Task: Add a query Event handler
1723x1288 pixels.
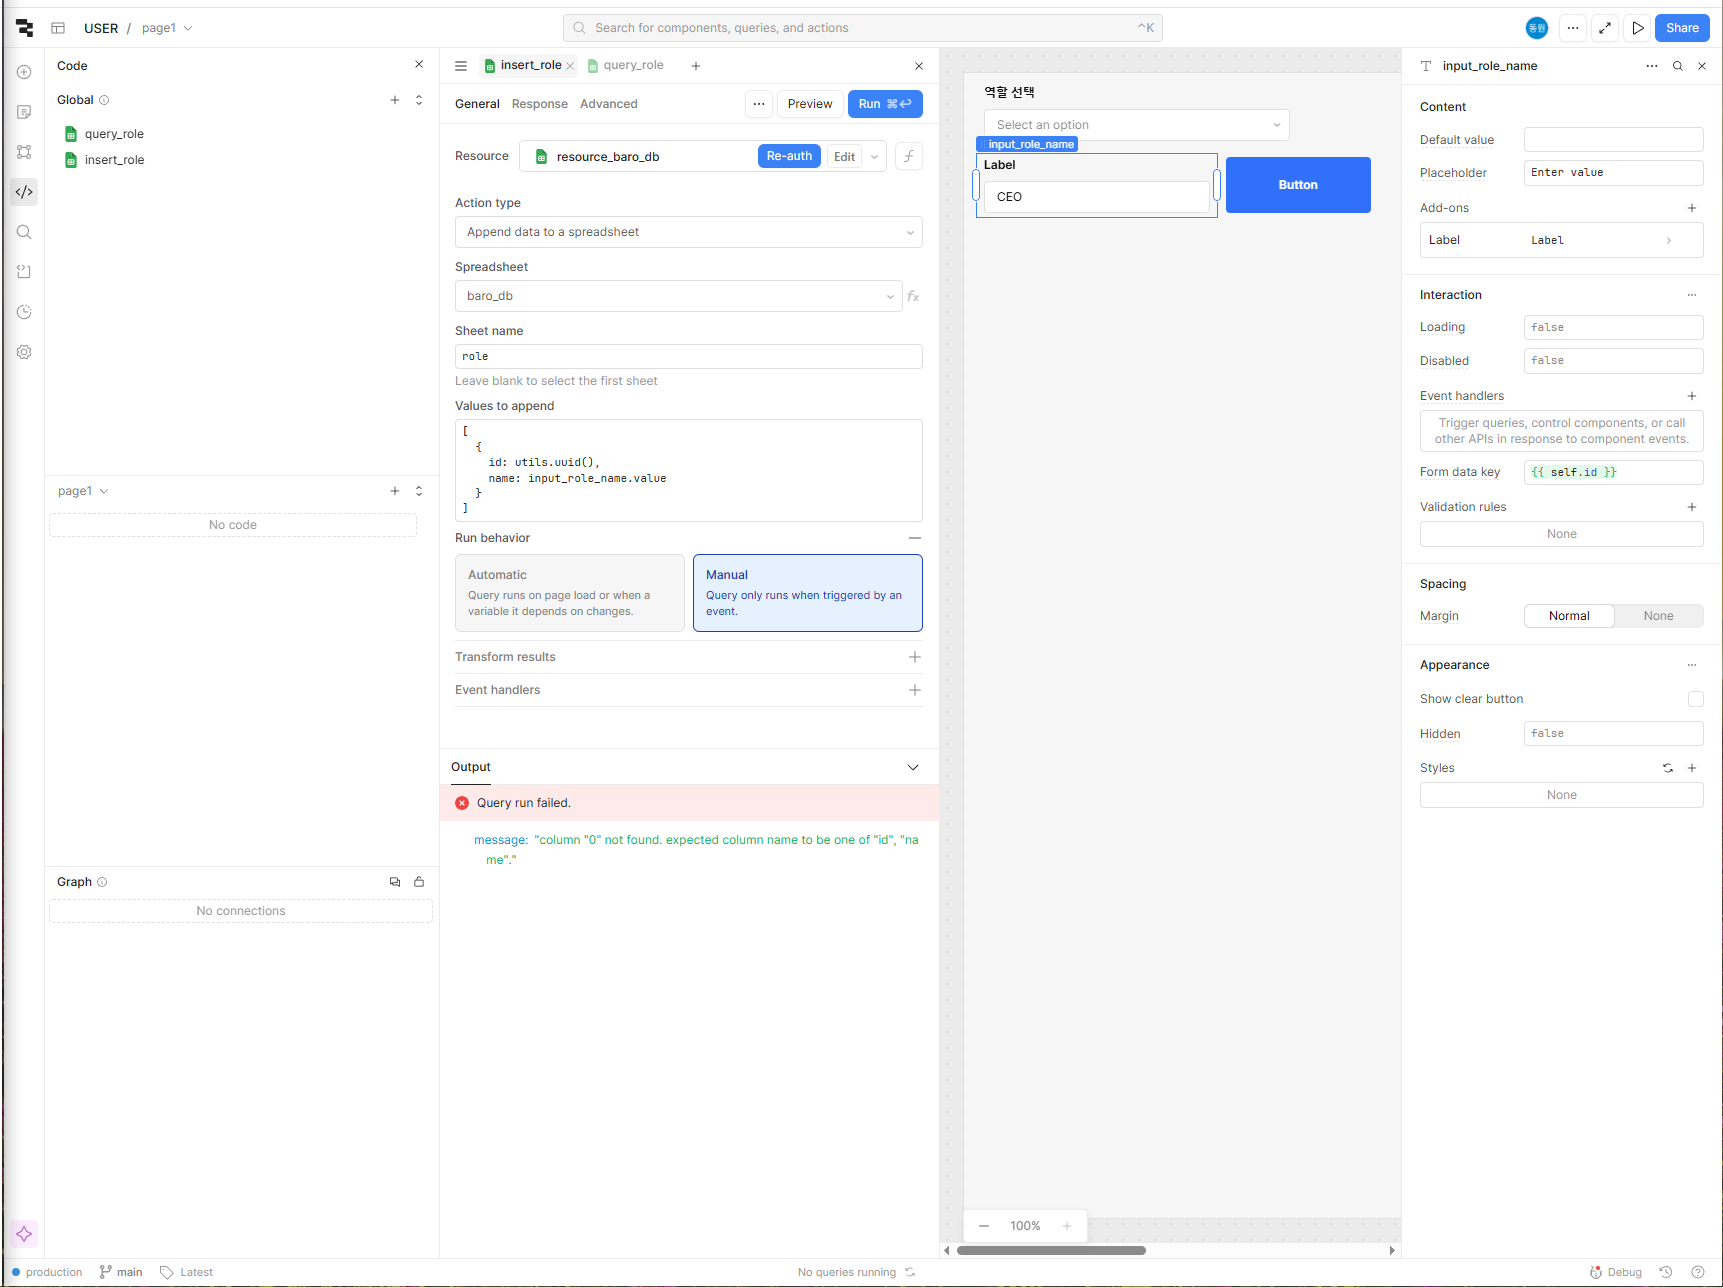Action: 915,690
